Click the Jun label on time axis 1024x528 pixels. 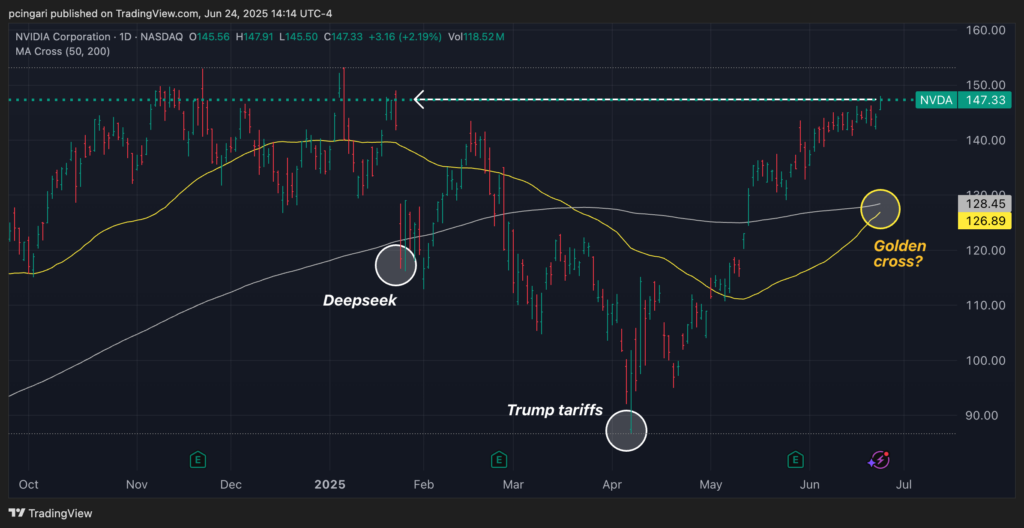pos(809,485)
